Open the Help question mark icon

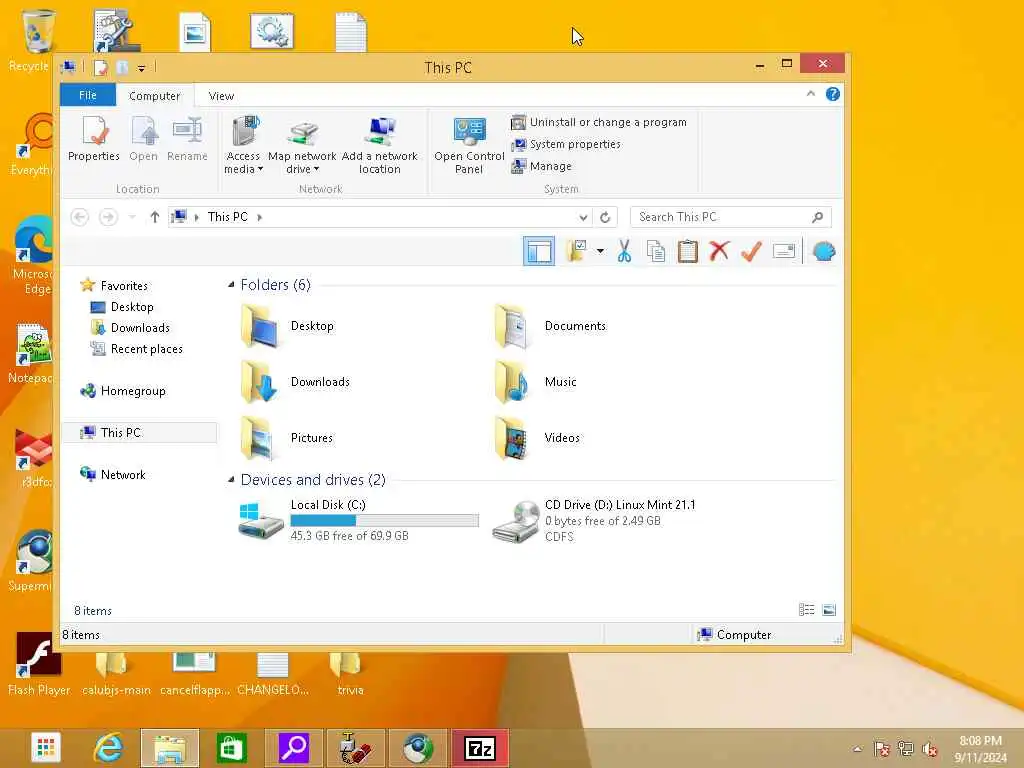[x=833, y=94]
